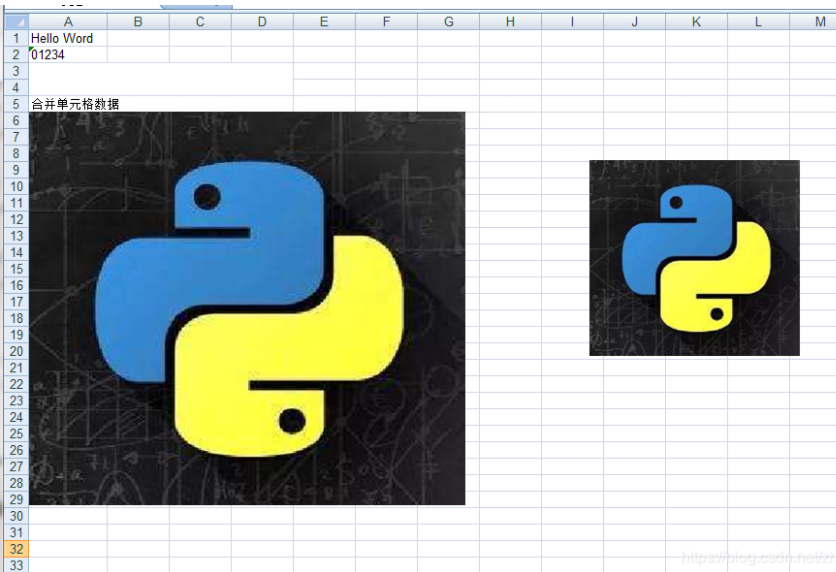Select row 21 header
The image size is (836, 572).
click(17, 368)
